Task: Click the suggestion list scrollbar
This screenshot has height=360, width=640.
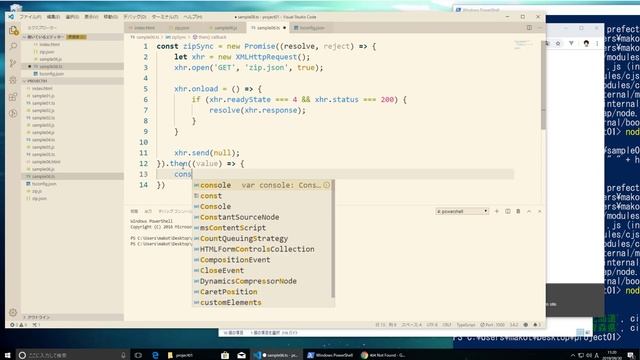Action: [x=333, y=238]
